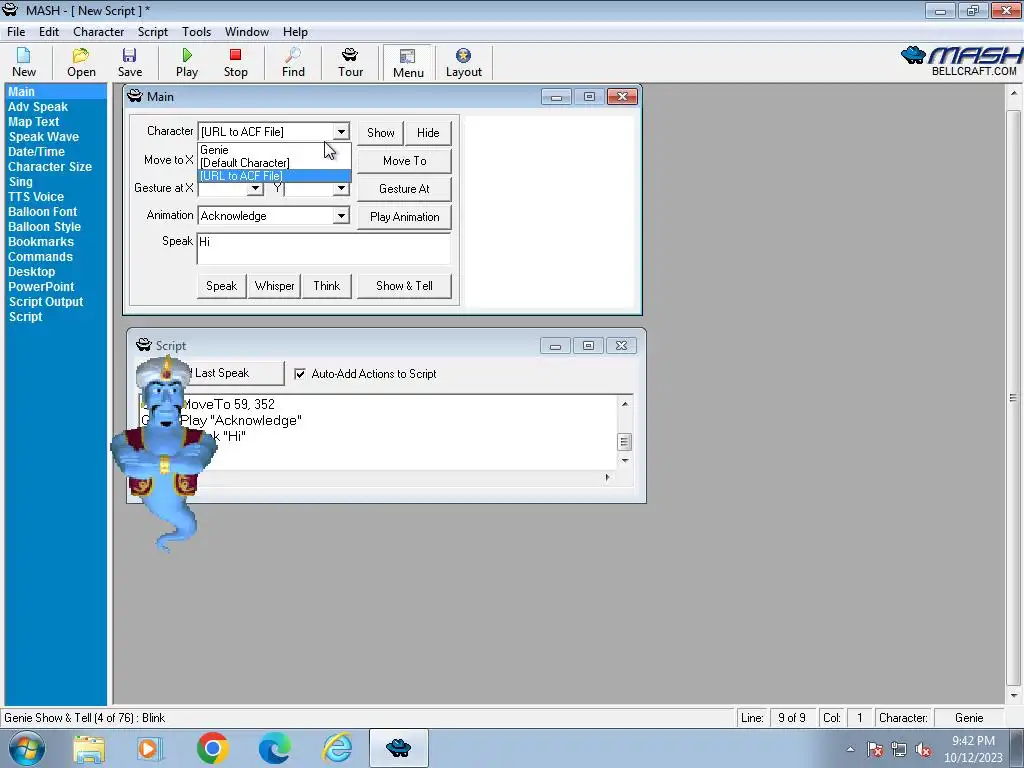The width and height of the screenshot is (1024, 768).
Task: Expand the Gesture at Y dropdown
Action: (x=341, y=189)
